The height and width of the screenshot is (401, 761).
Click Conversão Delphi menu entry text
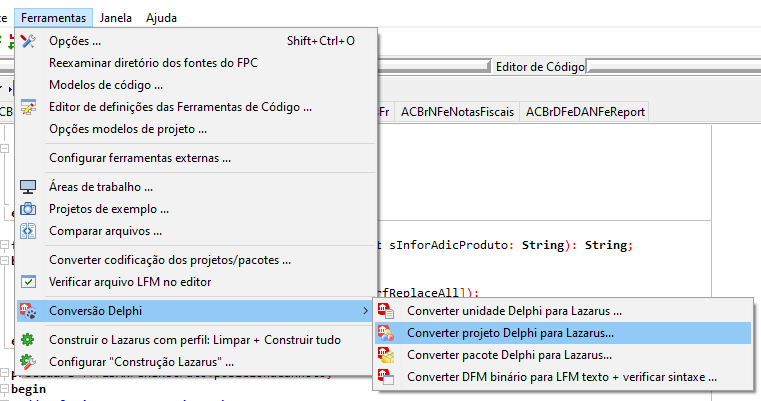[96, 311]
